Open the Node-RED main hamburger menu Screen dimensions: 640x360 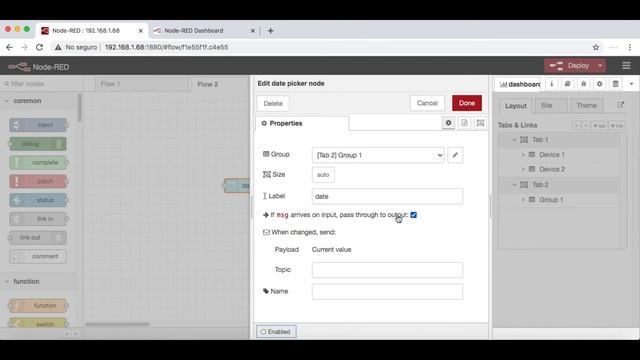tap(626, 66)
